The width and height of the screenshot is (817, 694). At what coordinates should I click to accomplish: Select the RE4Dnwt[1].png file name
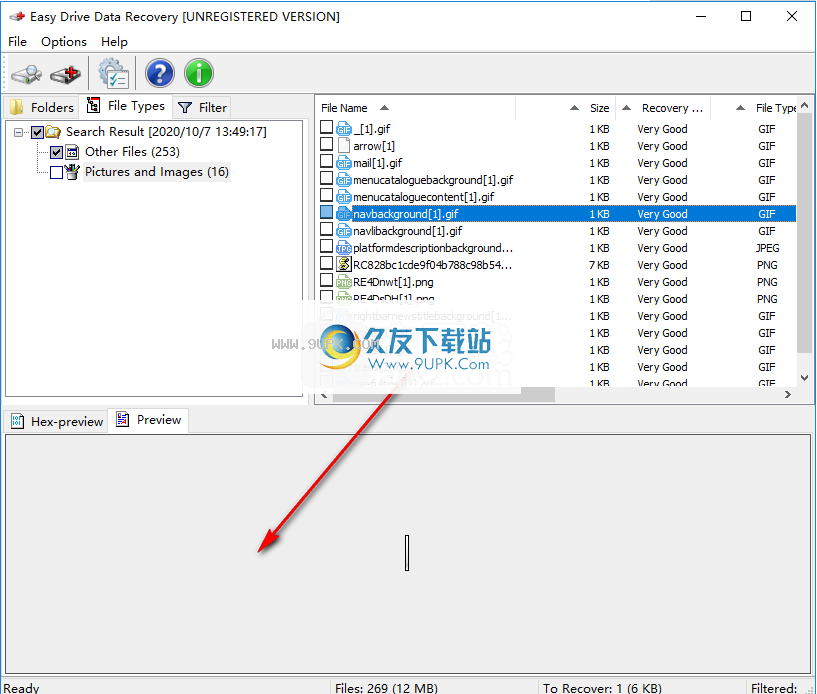pyautogui.click(x=393, y=282)
